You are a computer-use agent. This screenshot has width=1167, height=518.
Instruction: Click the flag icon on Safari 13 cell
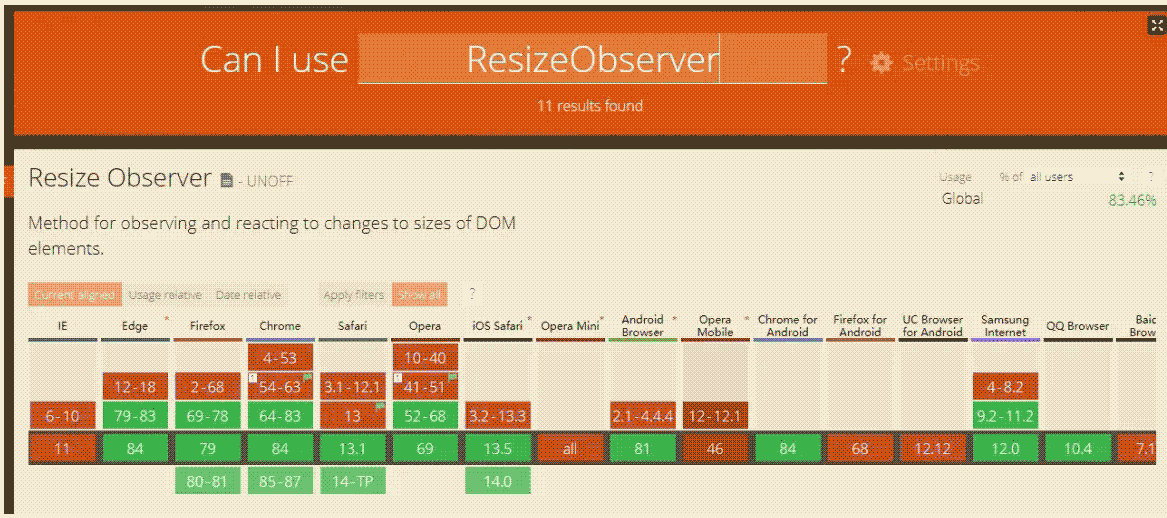pyautogui.click(x=380, y=406)
